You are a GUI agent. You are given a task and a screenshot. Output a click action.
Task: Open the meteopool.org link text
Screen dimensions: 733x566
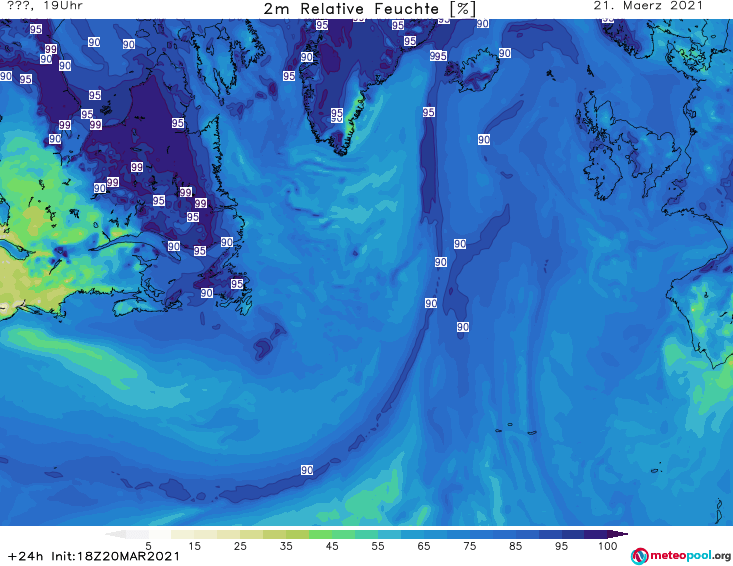(x=690, y=555)
